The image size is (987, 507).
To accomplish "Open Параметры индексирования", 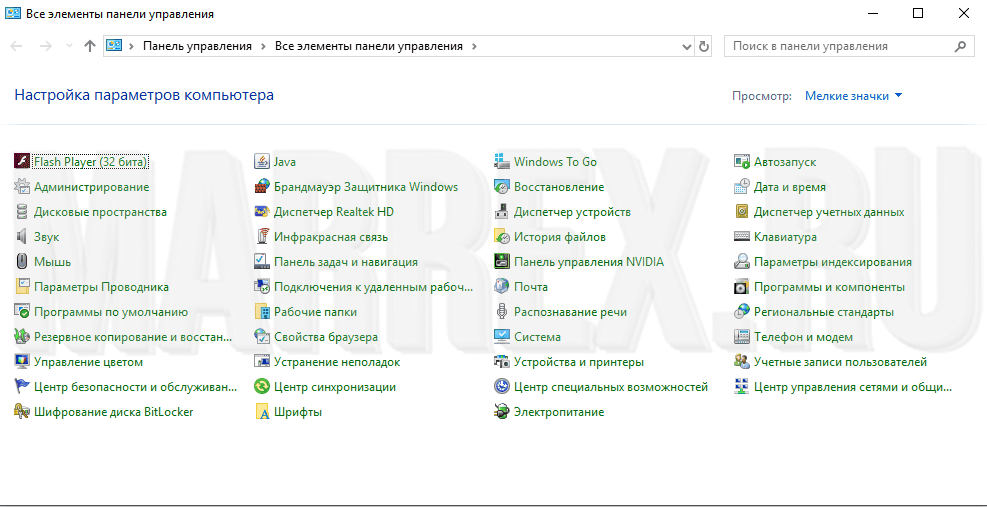I will point(833,262).
